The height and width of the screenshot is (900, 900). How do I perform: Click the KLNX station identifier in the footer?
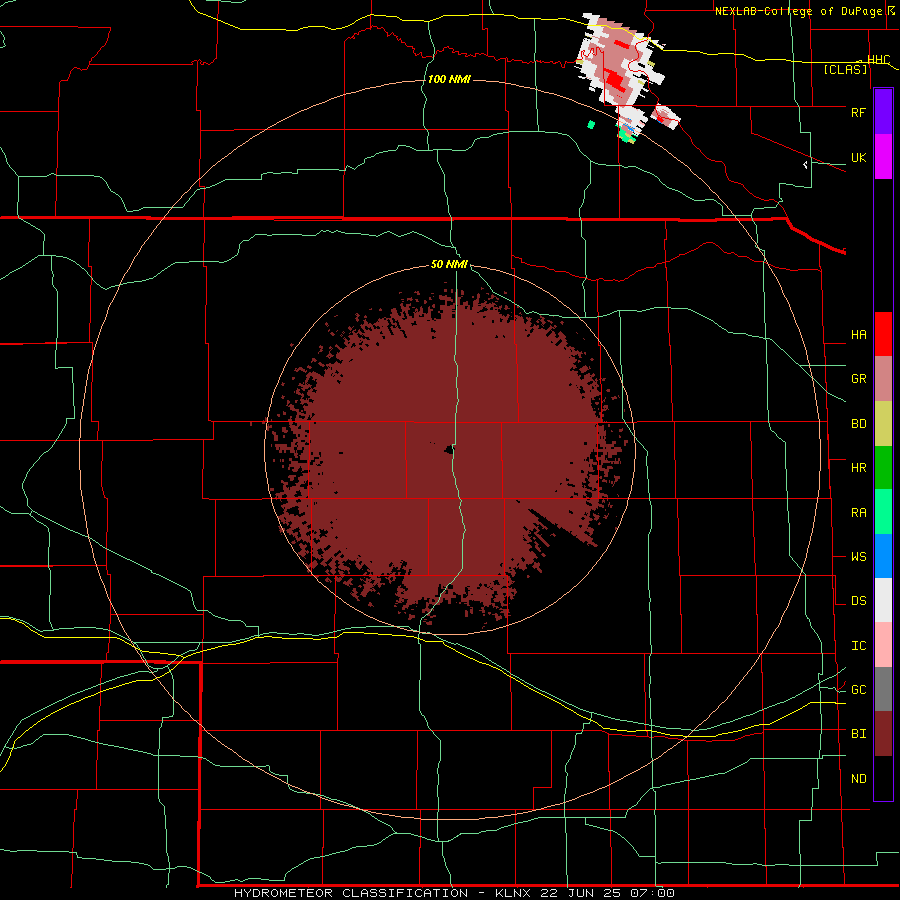tap(513, 893)
